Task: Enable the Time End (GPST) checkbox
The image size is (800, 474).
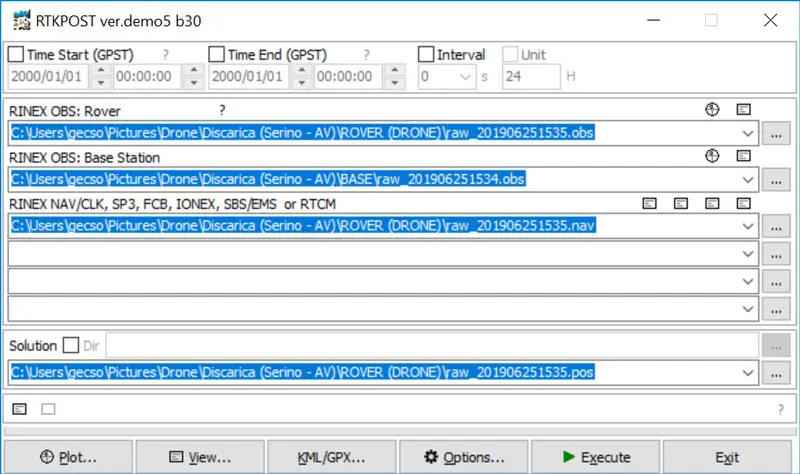Action: point(216,54)
